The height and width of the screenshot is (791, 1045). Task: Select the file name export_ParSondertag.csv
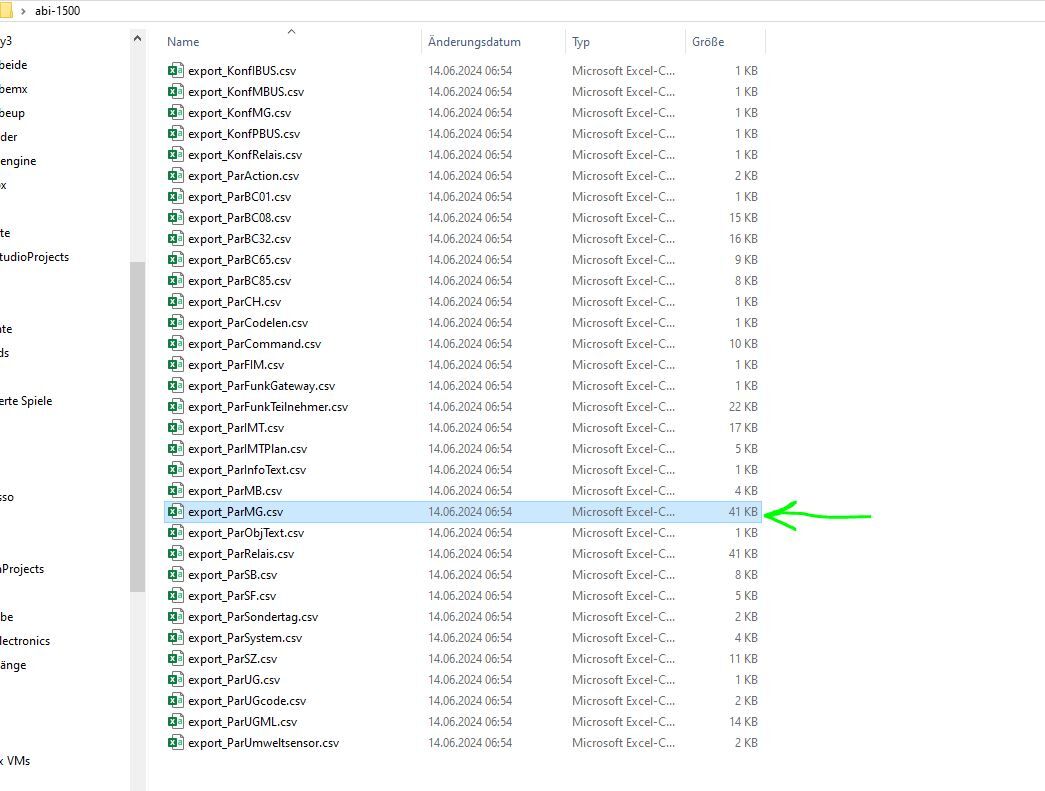253,616
